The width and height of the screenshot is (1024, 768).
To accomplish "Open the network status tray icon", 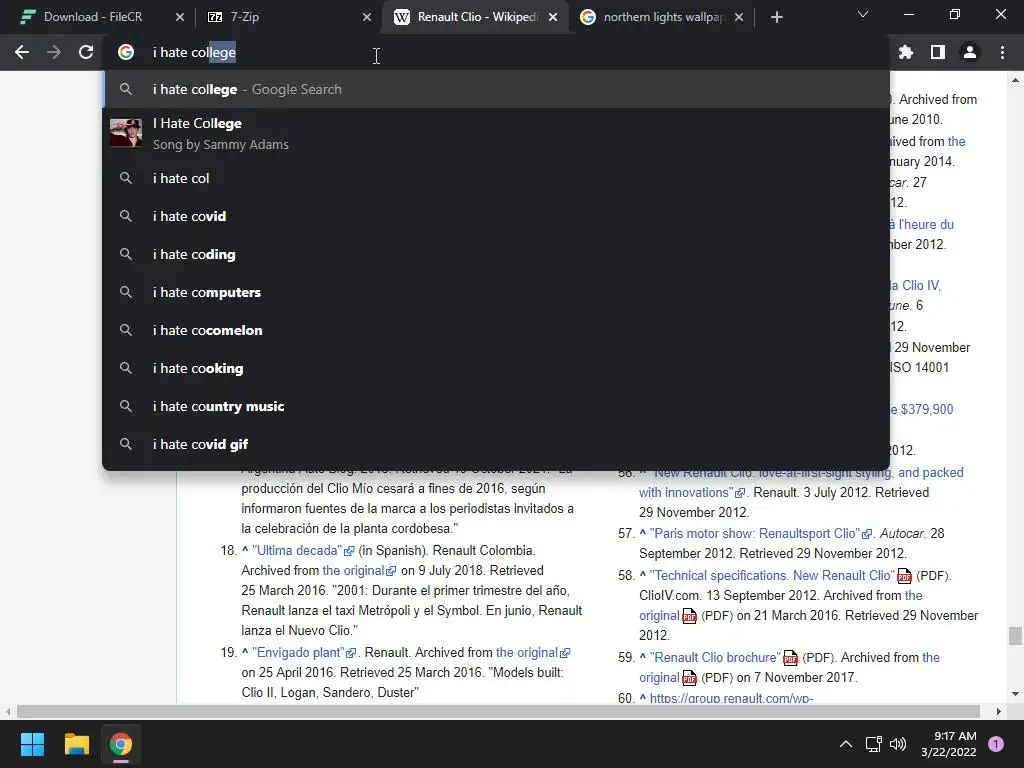I will tap(873, 744).
